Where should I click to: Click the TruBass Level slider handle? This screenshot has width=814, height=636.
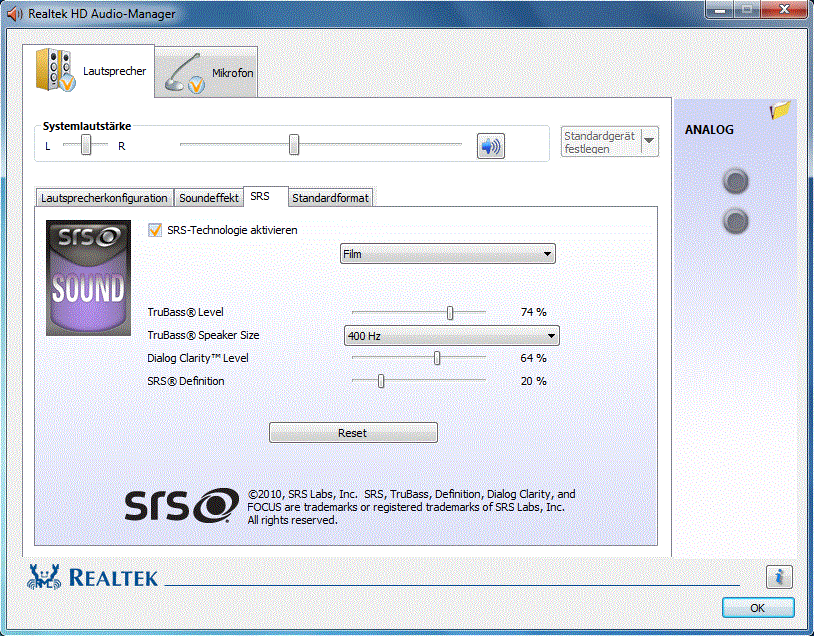pyautogui.click(x=450, y=313)
